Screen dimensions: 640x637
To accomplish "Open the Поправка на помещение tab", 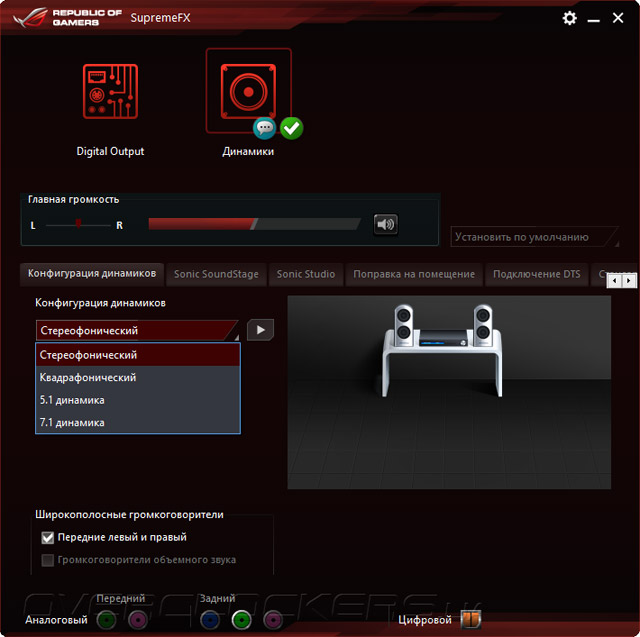I will [x=414, y=274].
